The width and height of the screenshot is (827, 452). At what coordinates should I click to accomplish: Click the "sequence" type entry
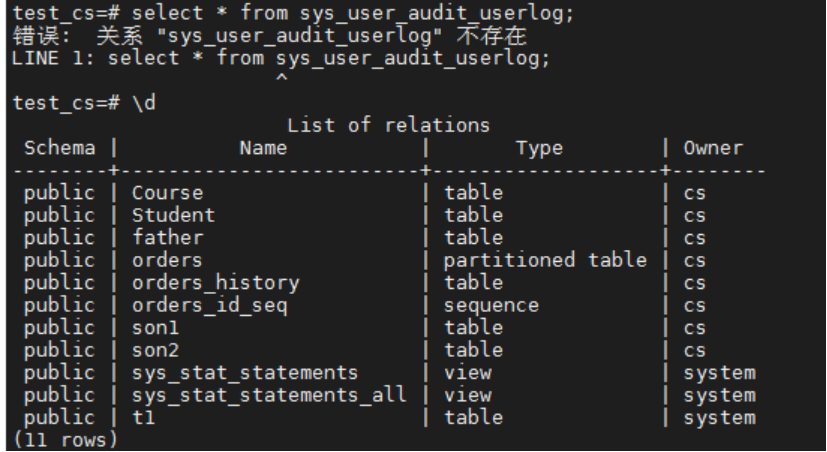491,305
